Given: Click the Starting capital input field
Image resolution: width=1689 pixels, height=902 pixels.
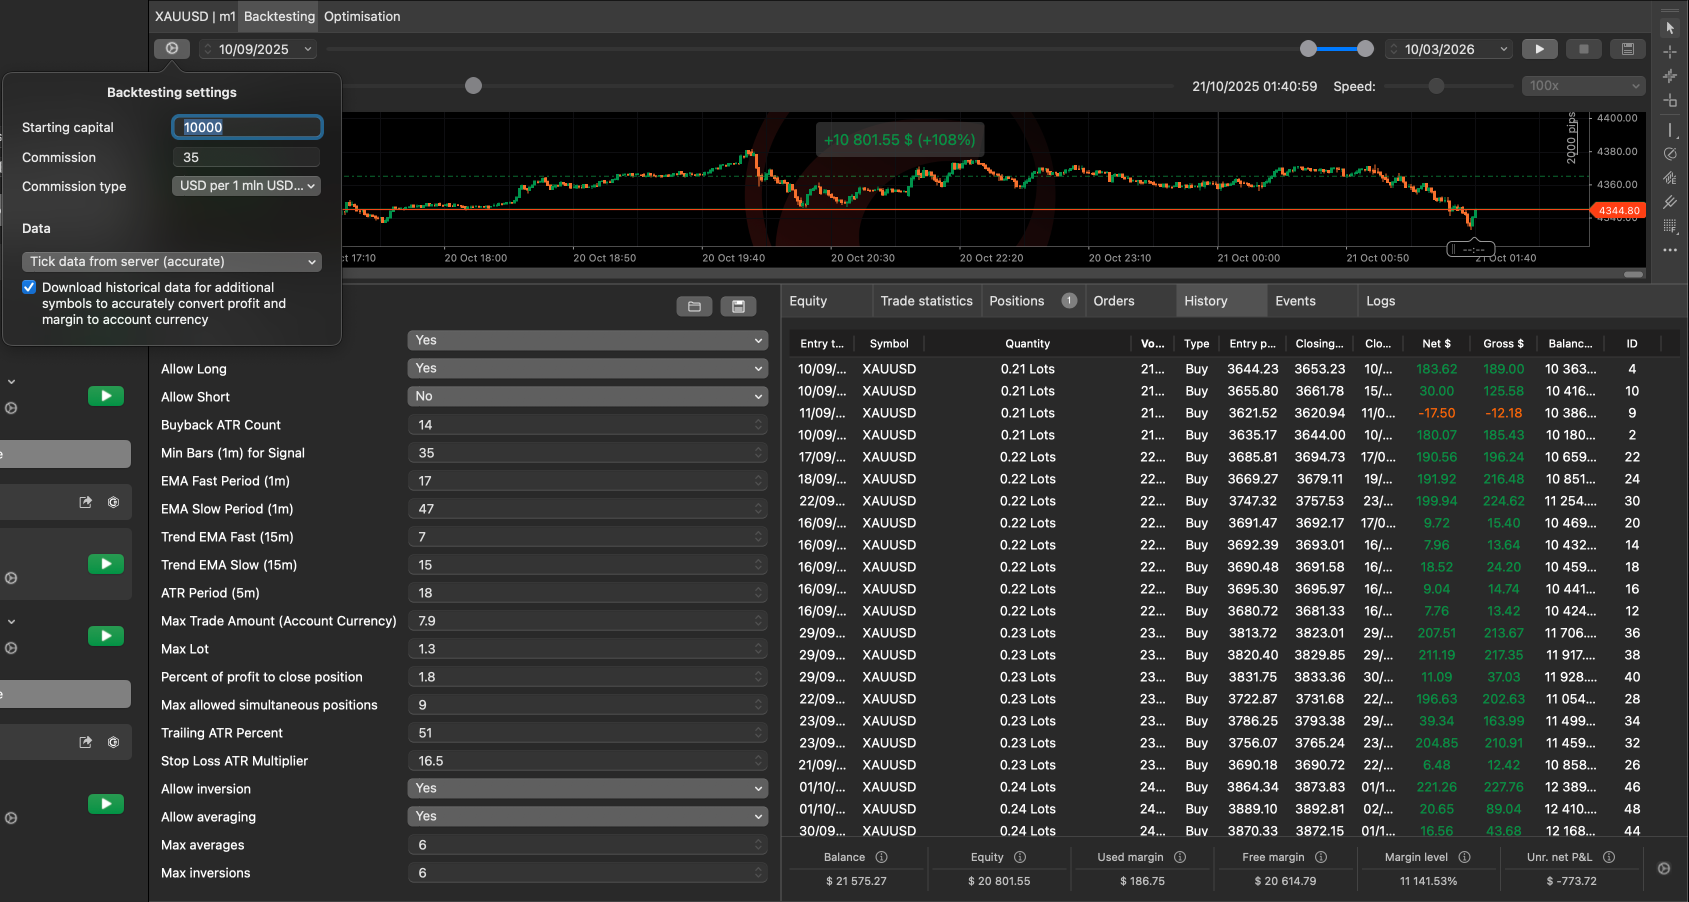Looking at the screenshot, I should tap(247, 127).
